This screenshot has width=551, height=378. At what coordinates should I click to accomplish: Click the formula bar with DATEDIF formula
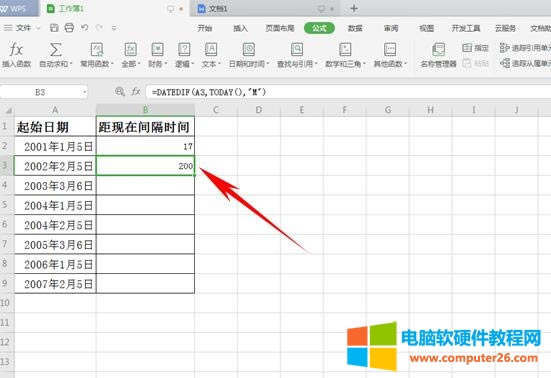tap(348, 92)
